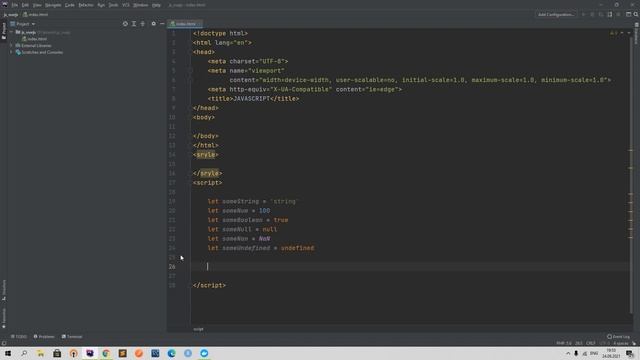
Task: Open the Terminal tool window
Action: pos(72,337)
